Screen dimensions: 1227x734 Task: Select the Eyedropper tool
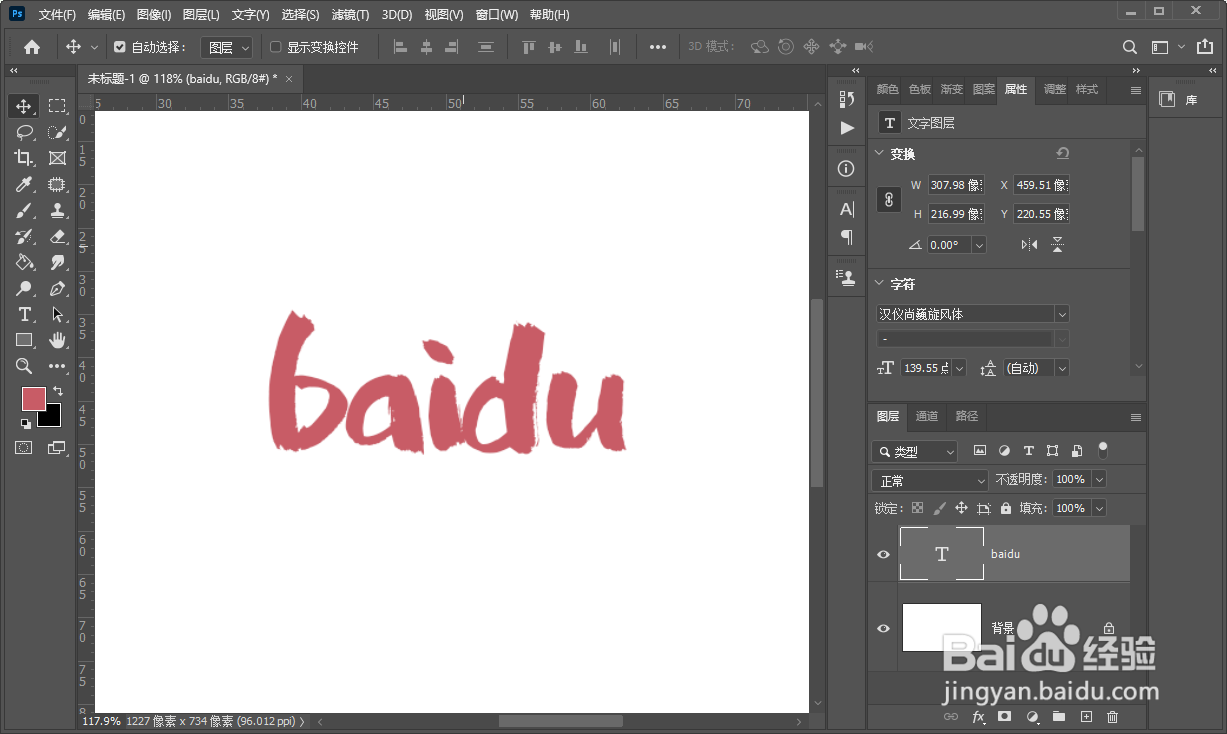click(x=24, y=184)
